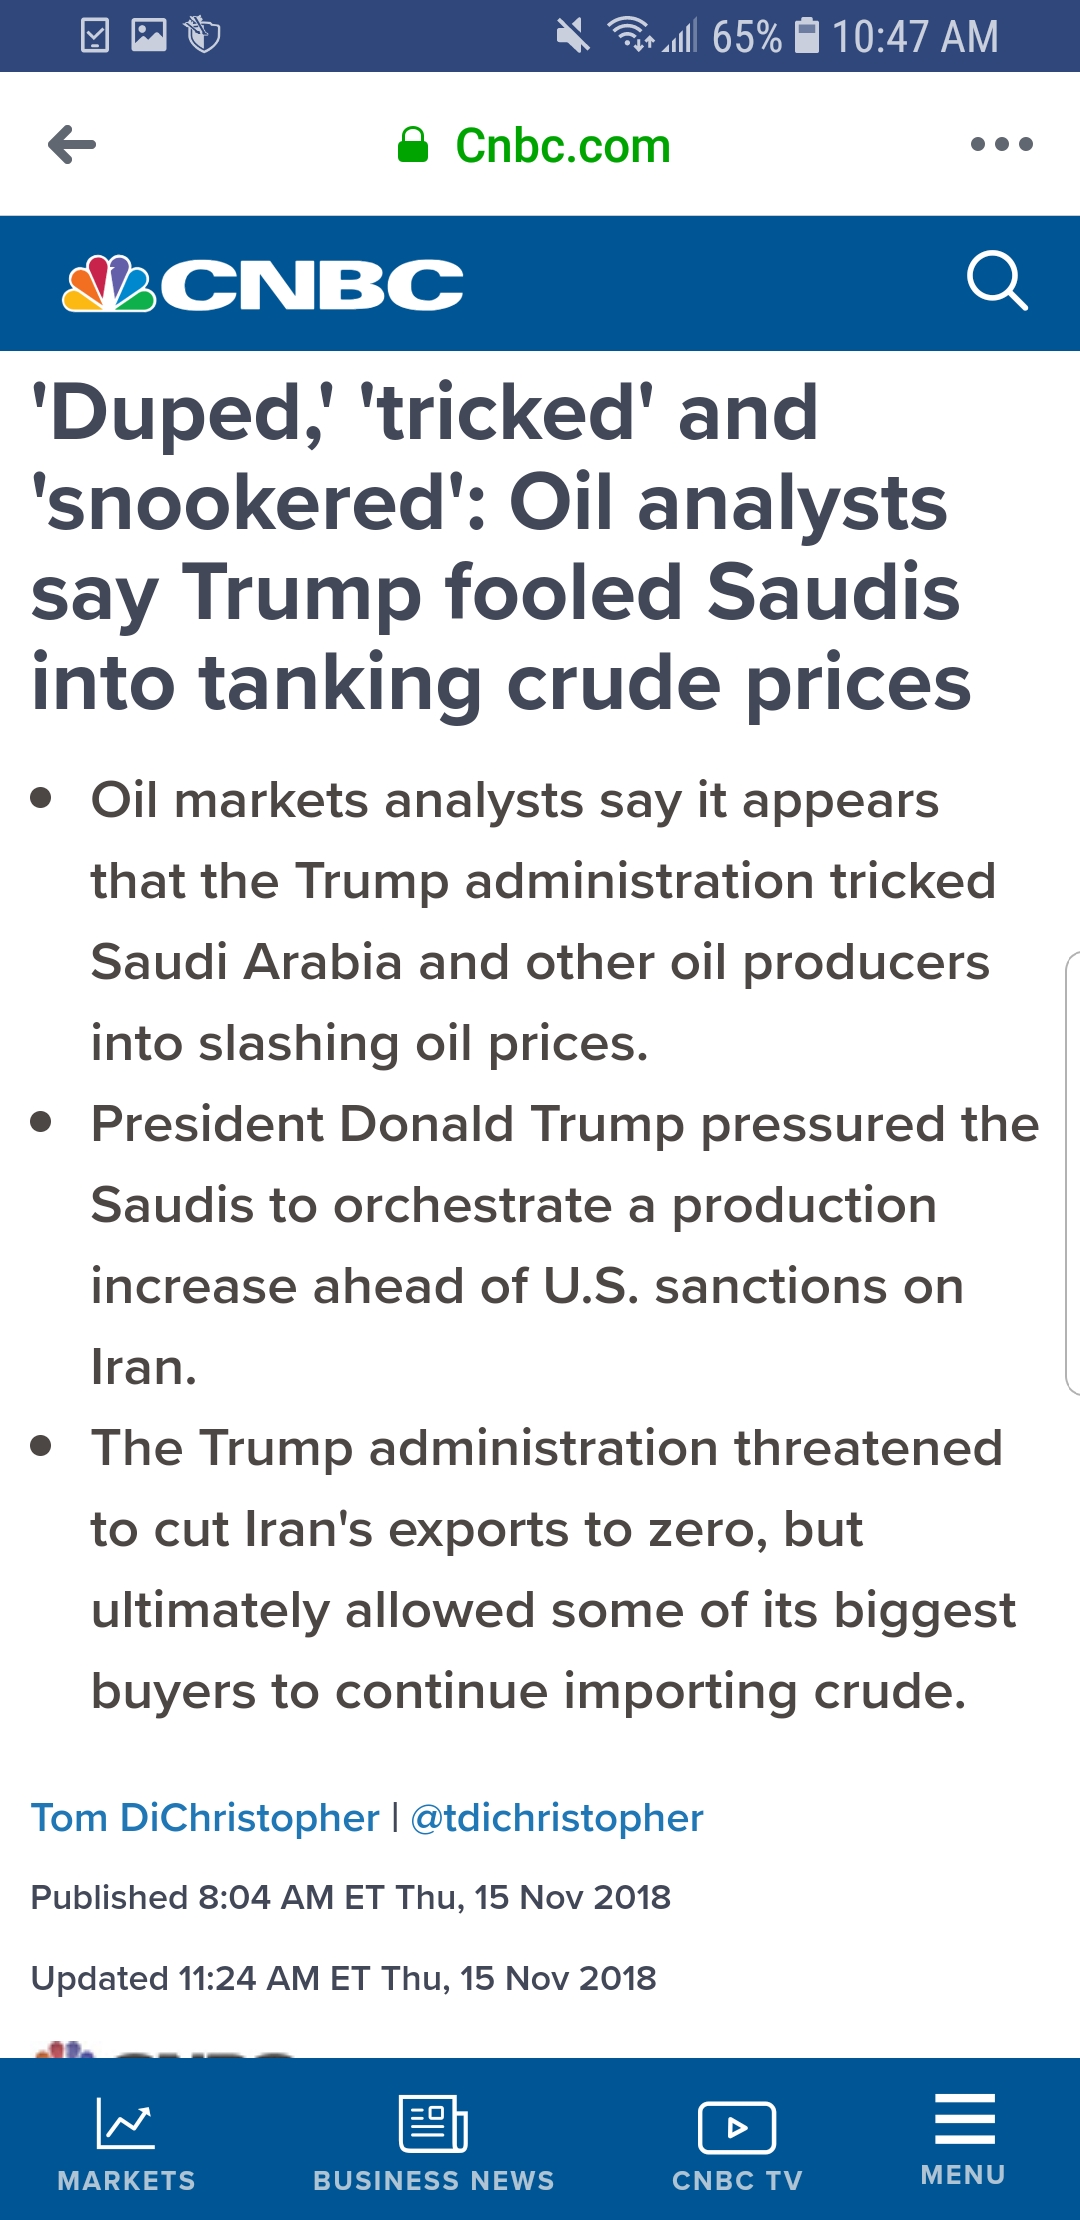The height and width of the screenshot is (2220, 1080).
Task: Tap the CNBC TV play icon
Action: click(x=737, y=2127)
